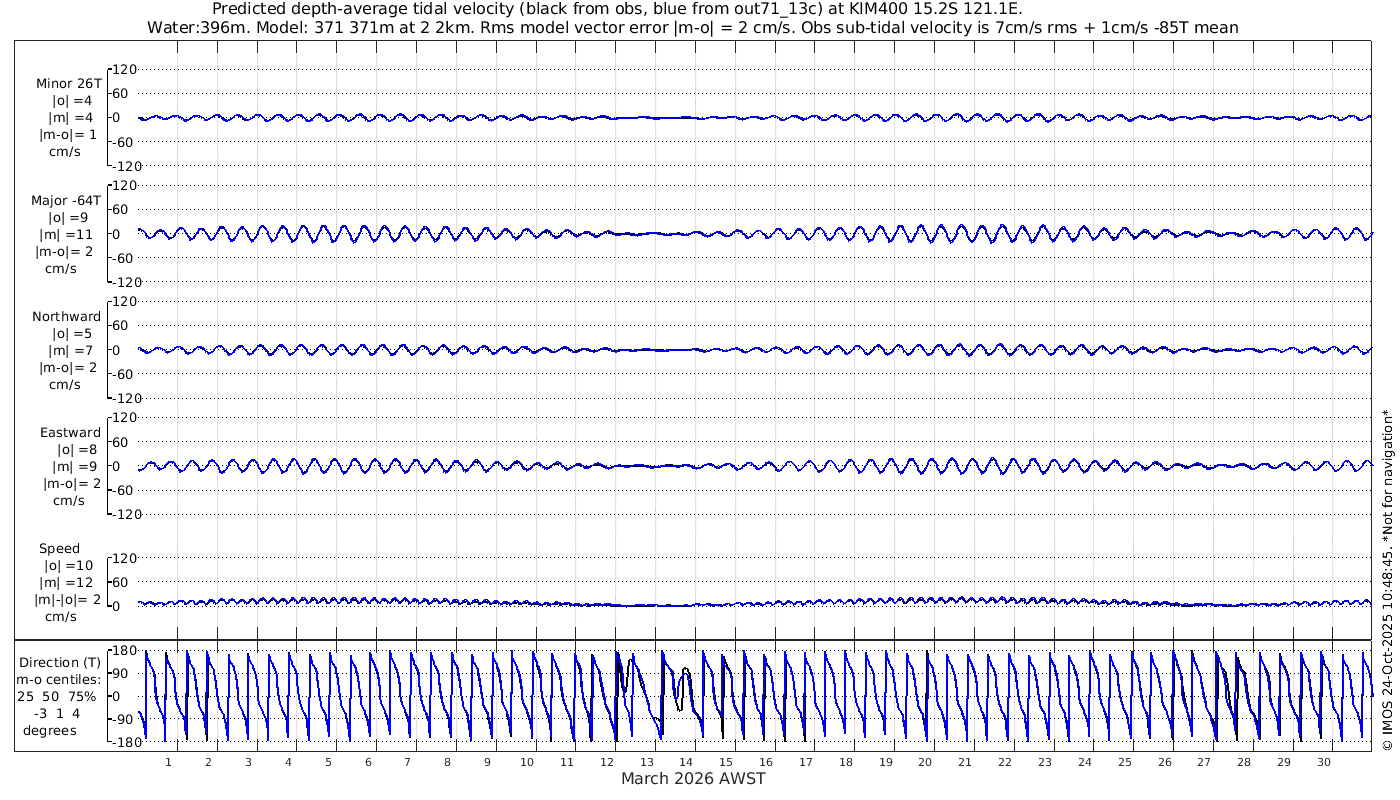Click the 'degrees' unit label

[x=51, y=731]
